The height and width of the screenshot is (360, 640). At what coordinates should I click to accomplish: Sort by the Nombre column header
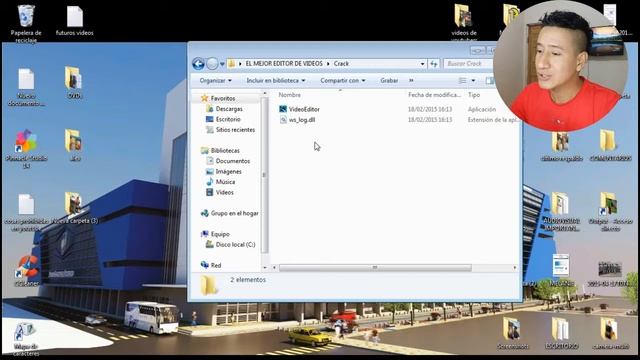289,95
